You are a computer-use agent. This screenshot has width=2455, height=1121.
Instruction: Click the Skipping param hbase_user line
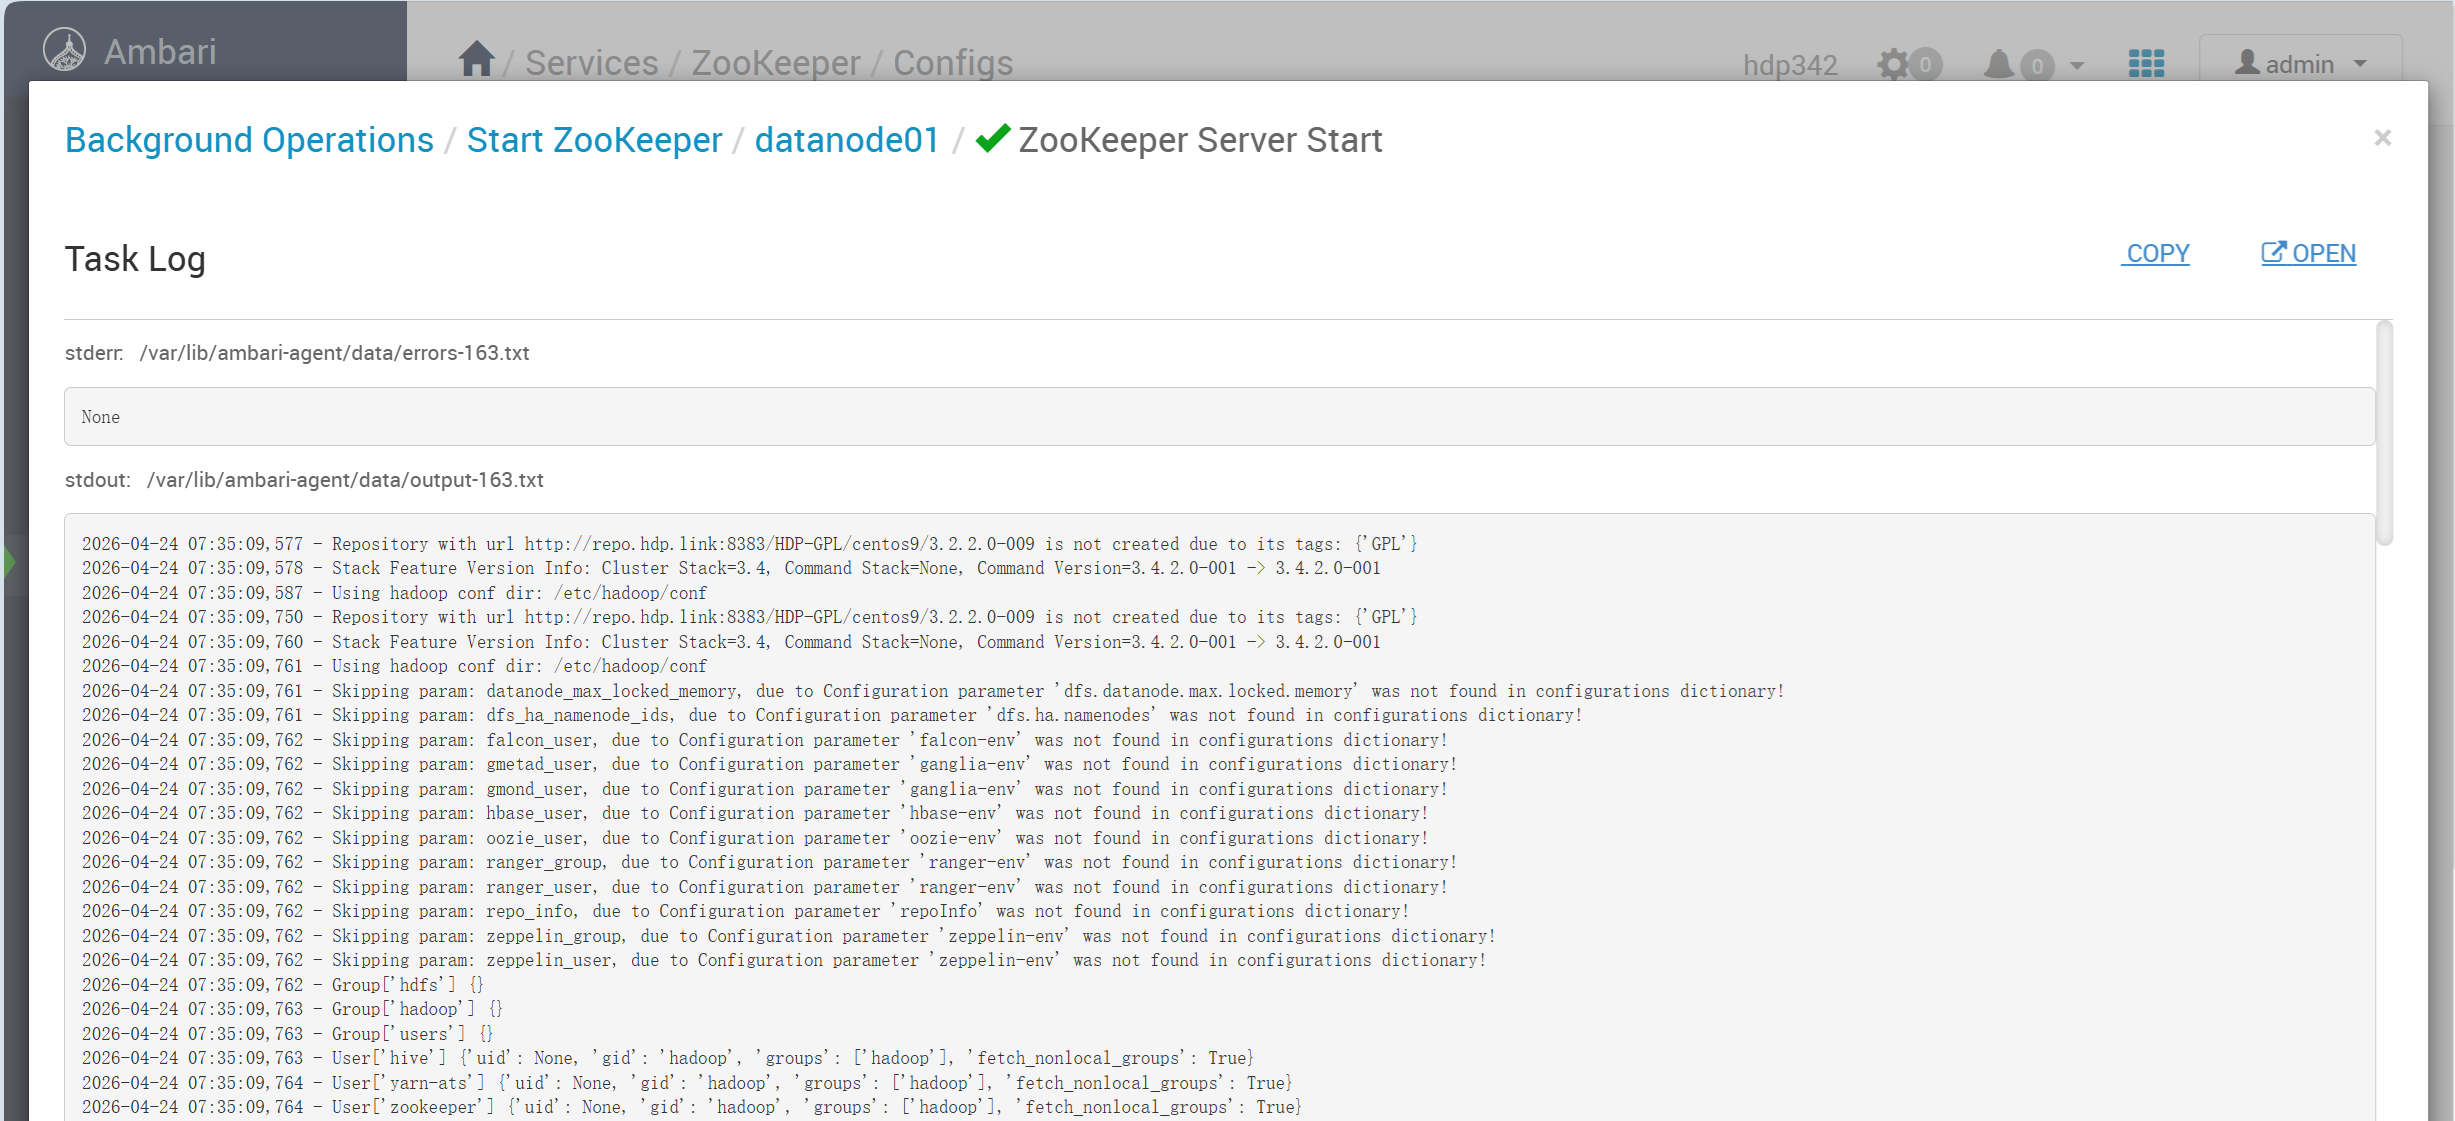(755, 813)
